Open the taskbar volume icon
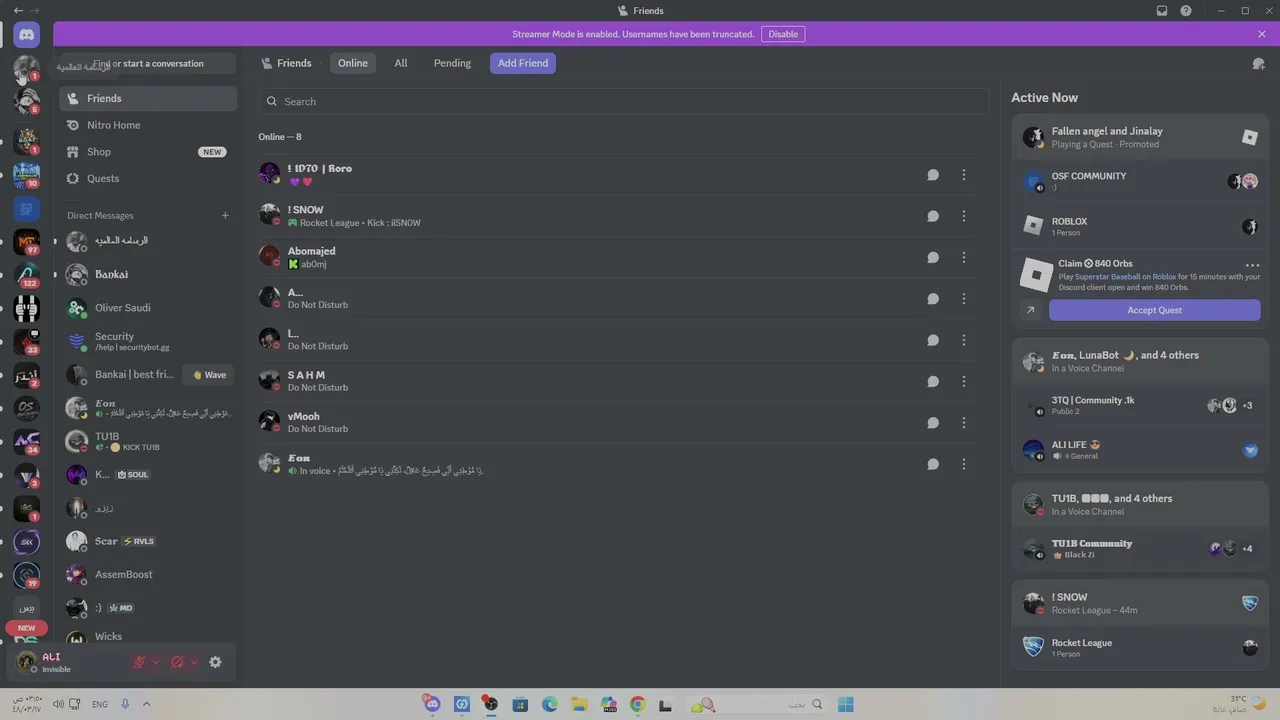This screenshot has width=1280, height=720. (59, 704)
